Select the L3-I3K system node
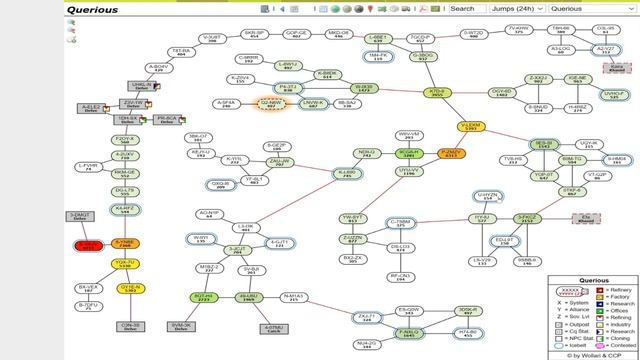The width and height of the screenshot is (640, 360). pyautogui.click(x=246, y=228)
